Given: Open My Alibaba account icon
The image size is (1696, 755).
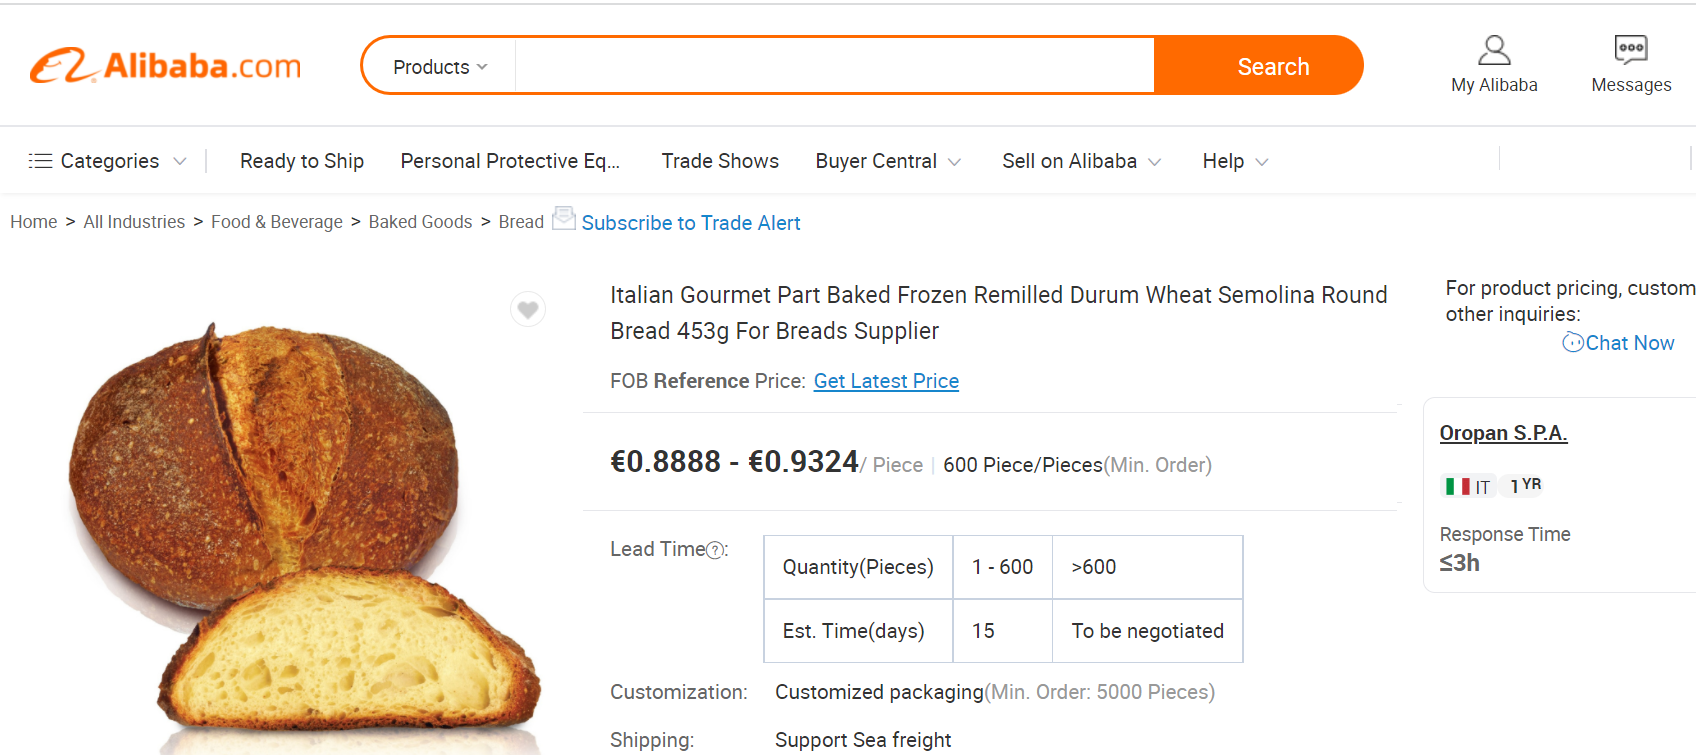Looking at the screenshot, I should point(1494,50).
